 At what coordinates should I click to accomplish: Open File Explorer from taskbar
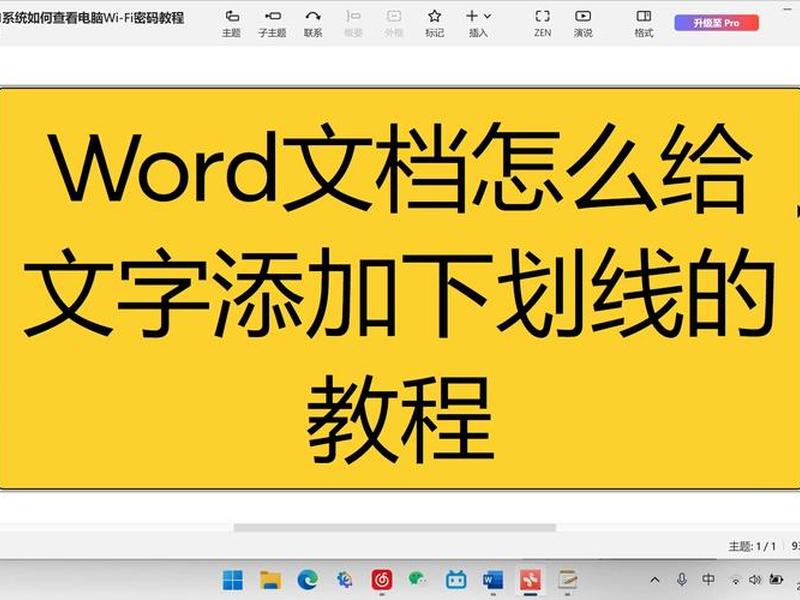point(270,580)
